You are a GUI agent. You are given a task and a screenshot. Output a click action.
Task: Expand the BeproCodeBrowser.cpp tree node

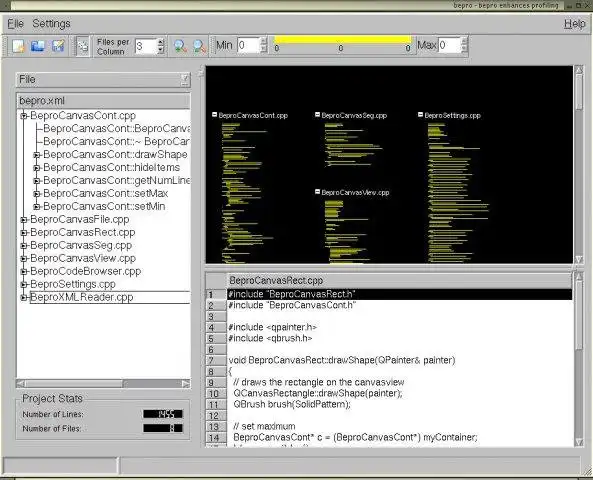tap(23, 272)
